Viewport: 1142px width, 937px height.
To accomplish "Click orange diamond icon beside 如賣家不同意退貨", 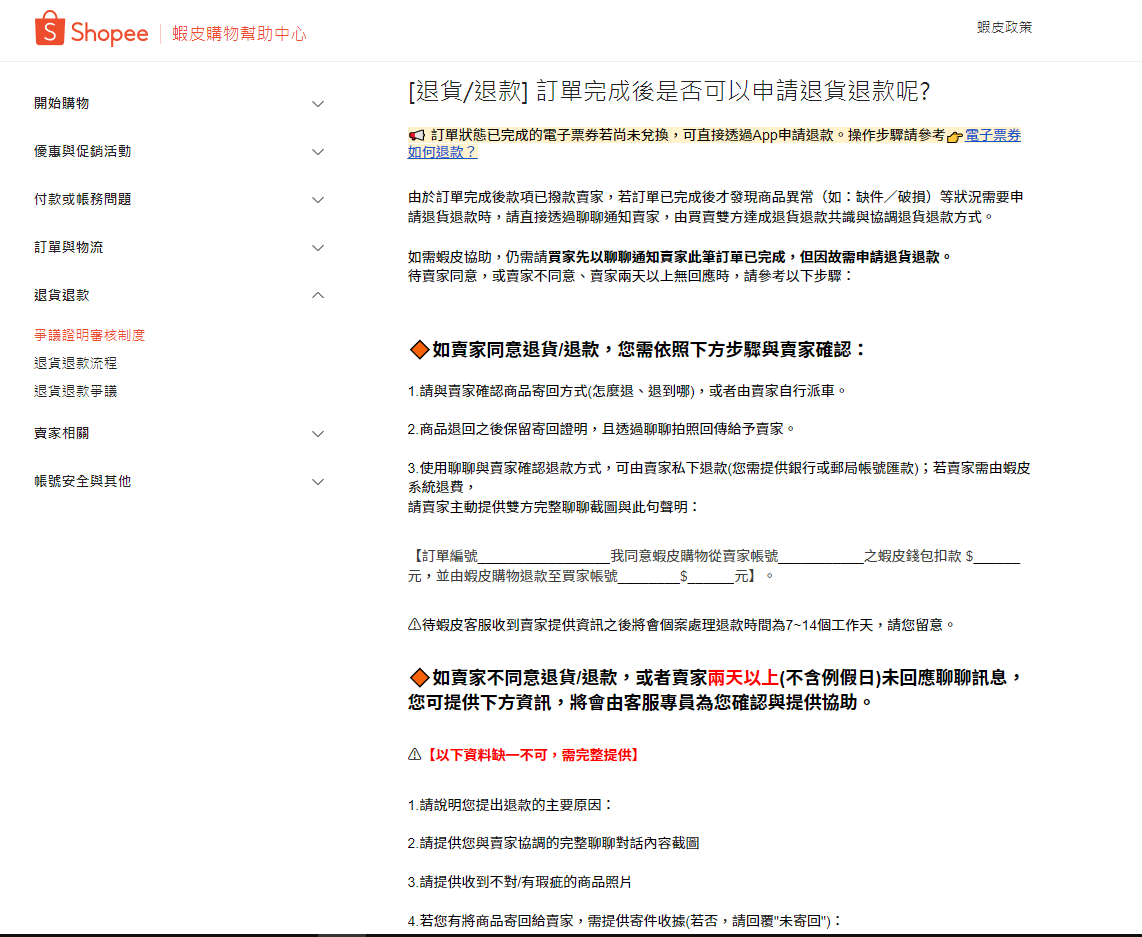I will point(419,678).
